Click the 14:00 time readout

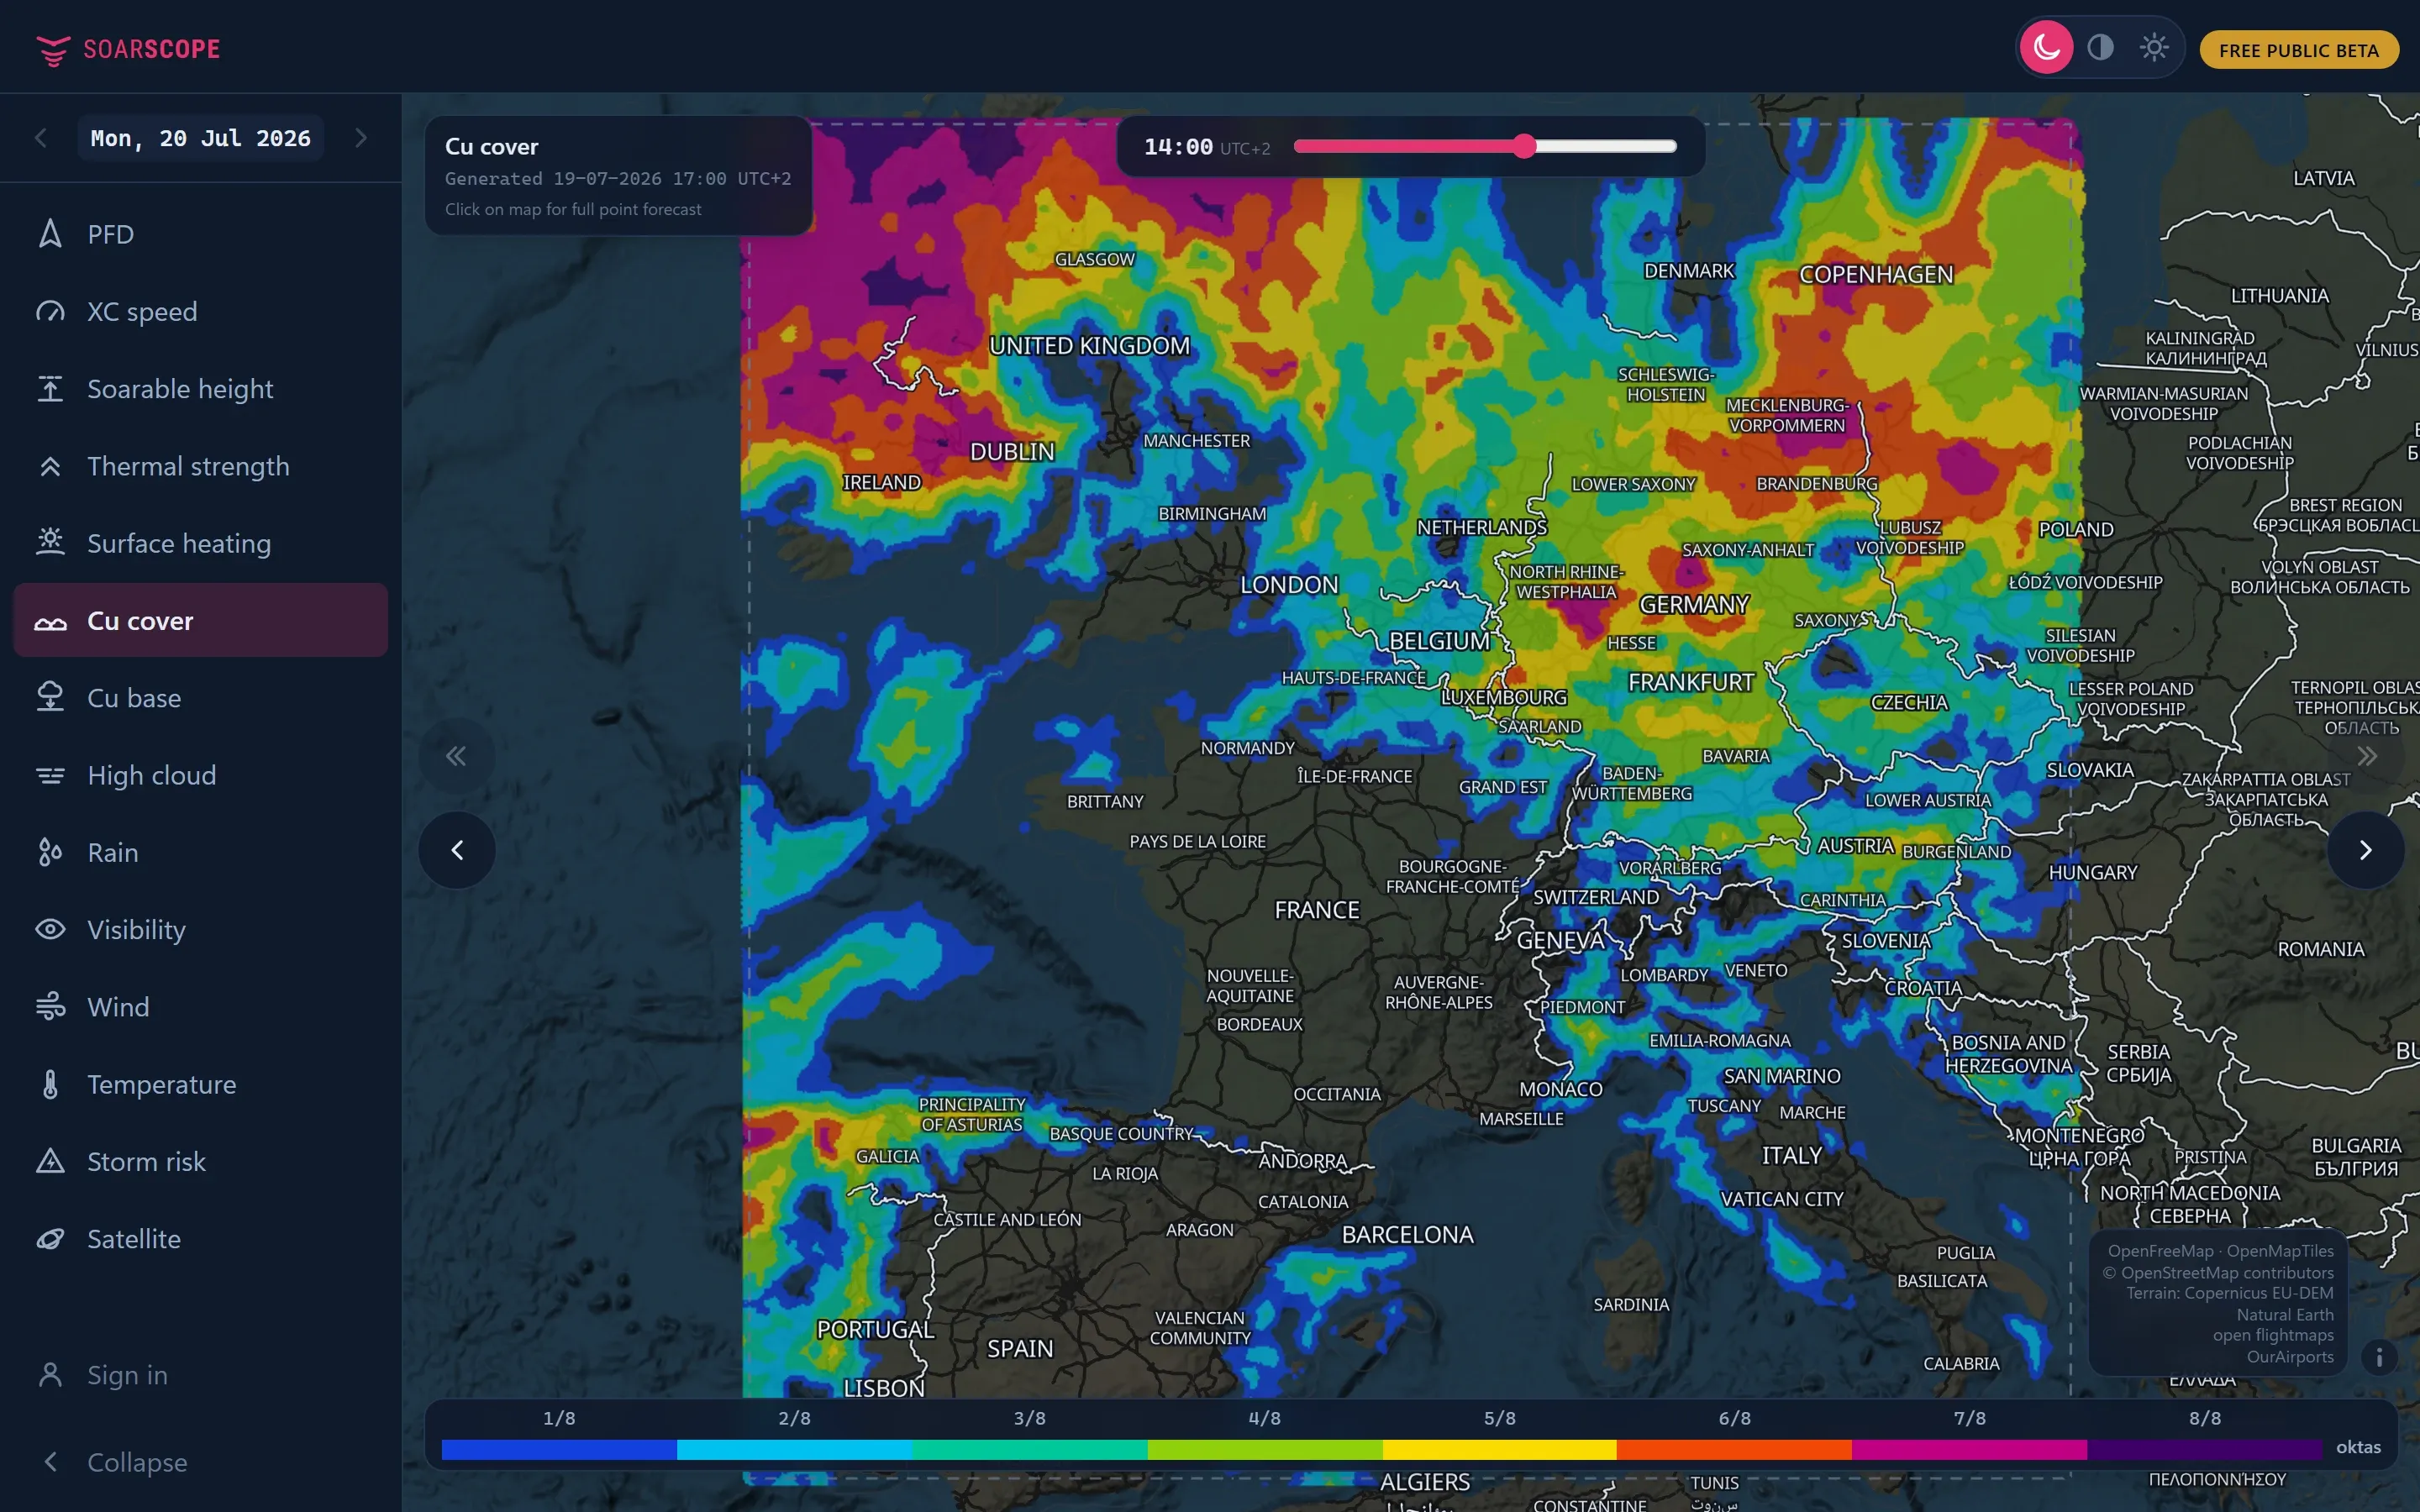tap(1178, 147)
